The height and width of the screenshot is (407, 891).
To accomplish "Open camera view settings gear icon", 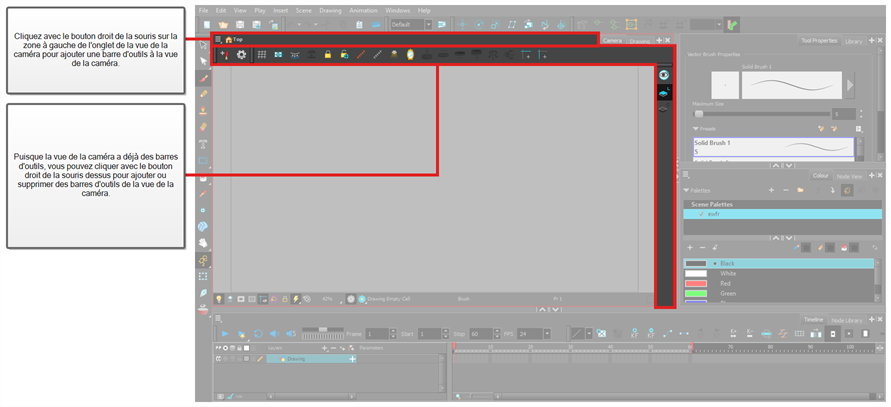I will 242,55.
